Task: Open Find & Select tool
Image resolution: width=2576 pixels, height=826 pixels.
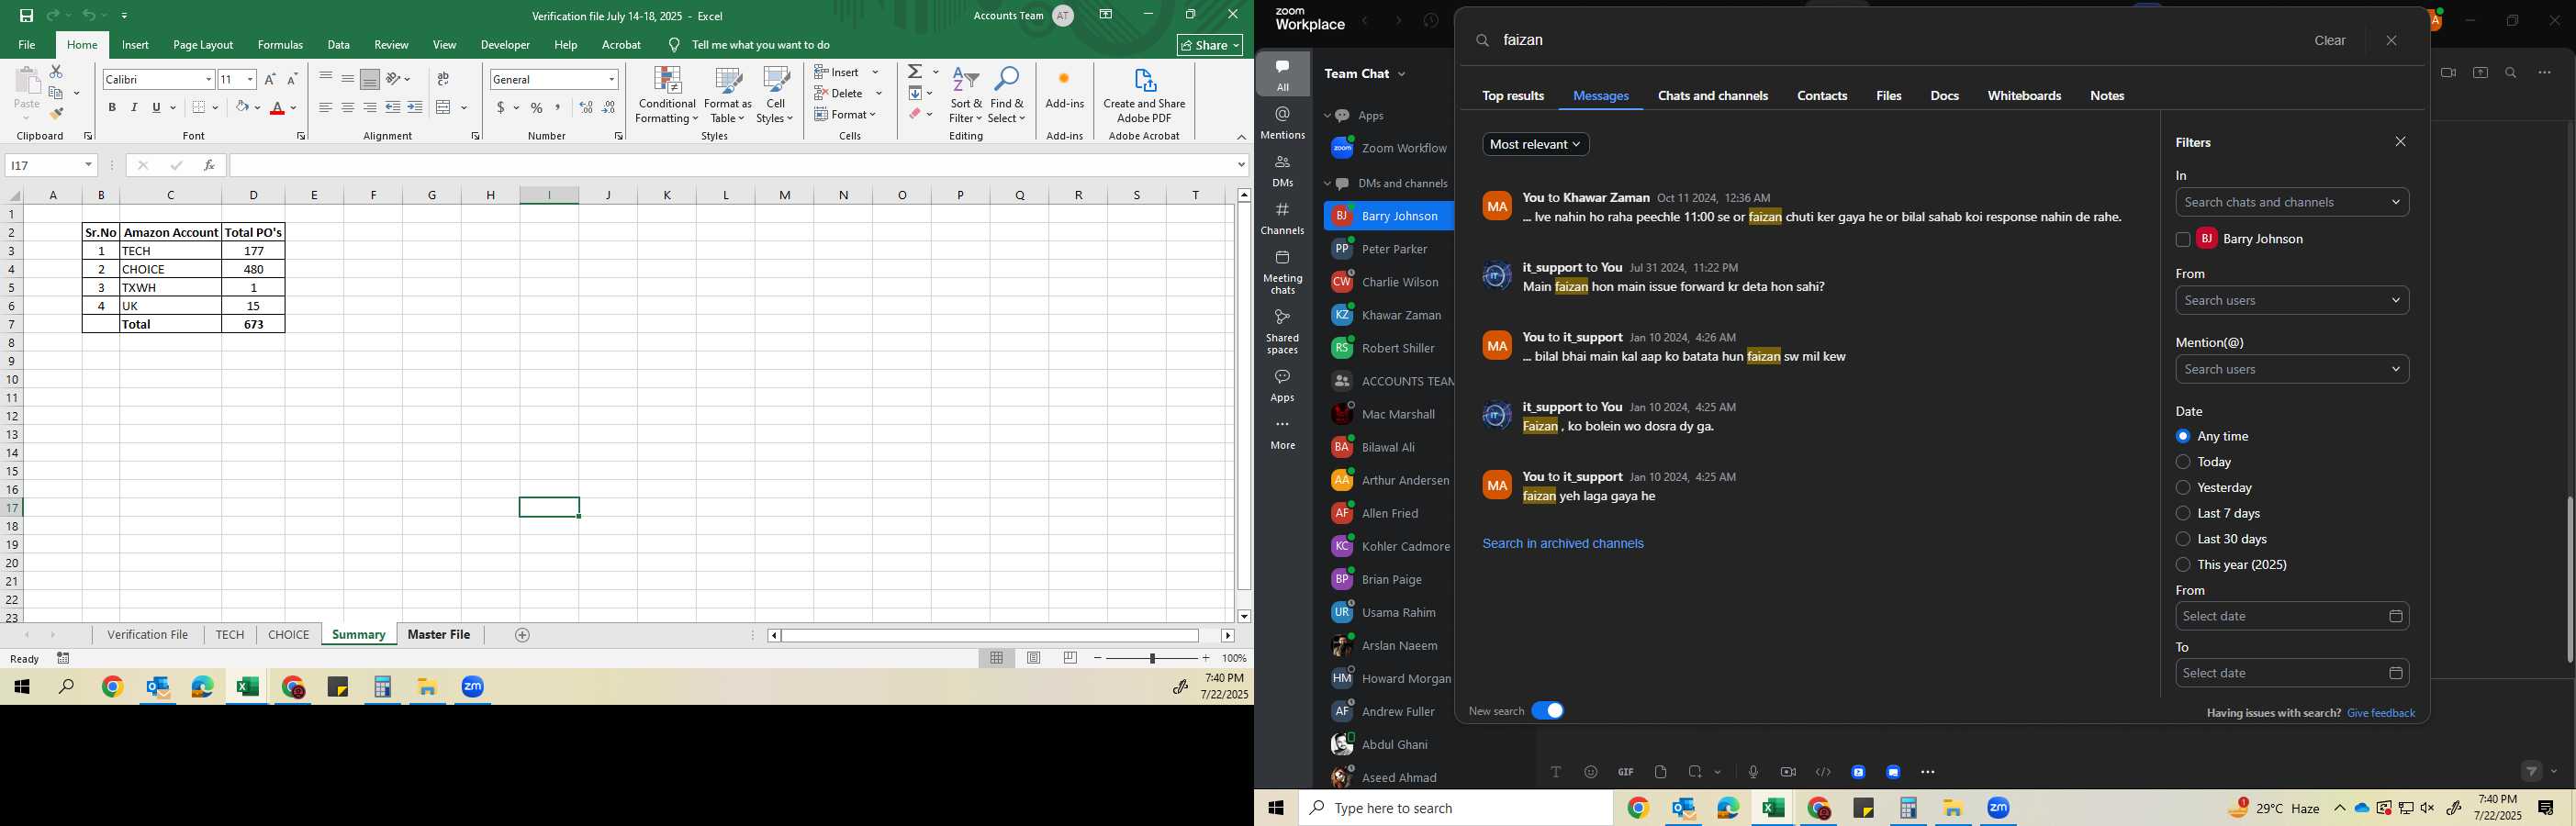Action: [1007, 95]
